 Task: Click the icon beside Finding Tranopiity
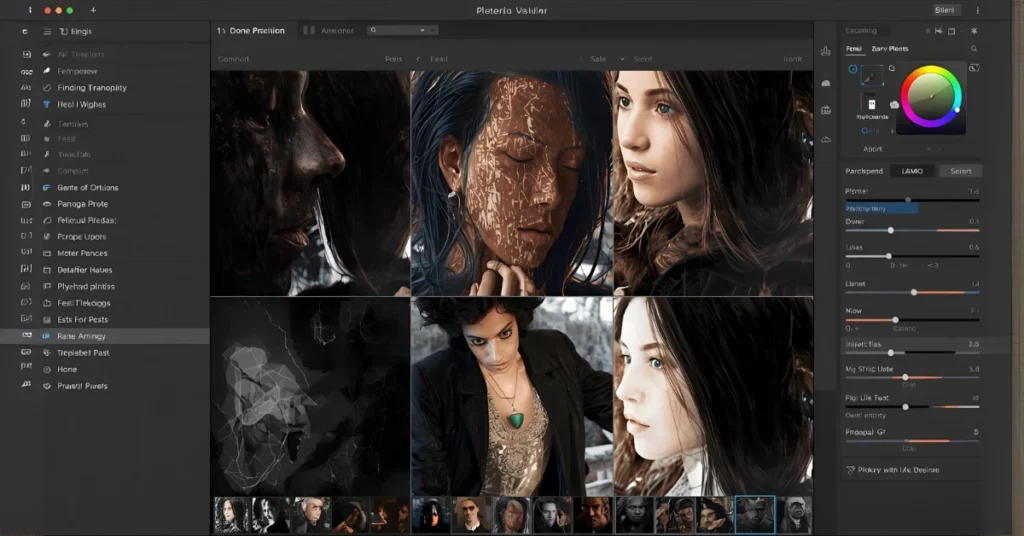47,87
